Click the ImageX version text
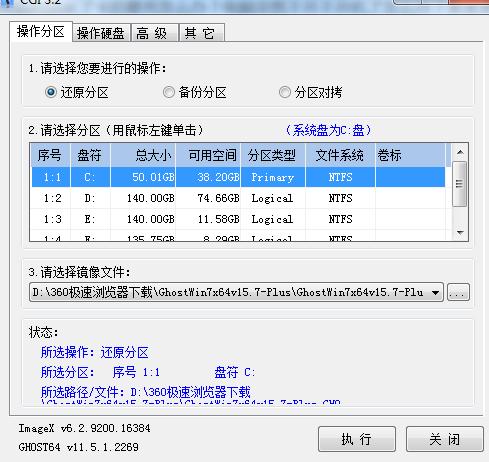This screenshot has width=489, height=462. (84, 428)
